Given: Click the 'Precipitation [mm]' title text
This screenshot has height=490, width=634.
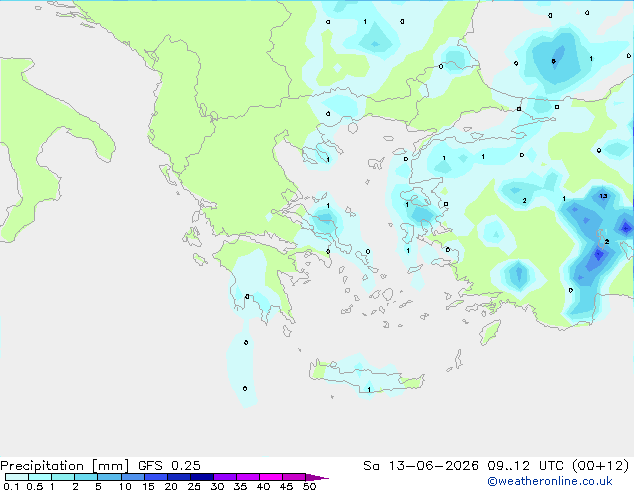Looking at the screenshot, I should pyautogui.click(x=64, y=466).
